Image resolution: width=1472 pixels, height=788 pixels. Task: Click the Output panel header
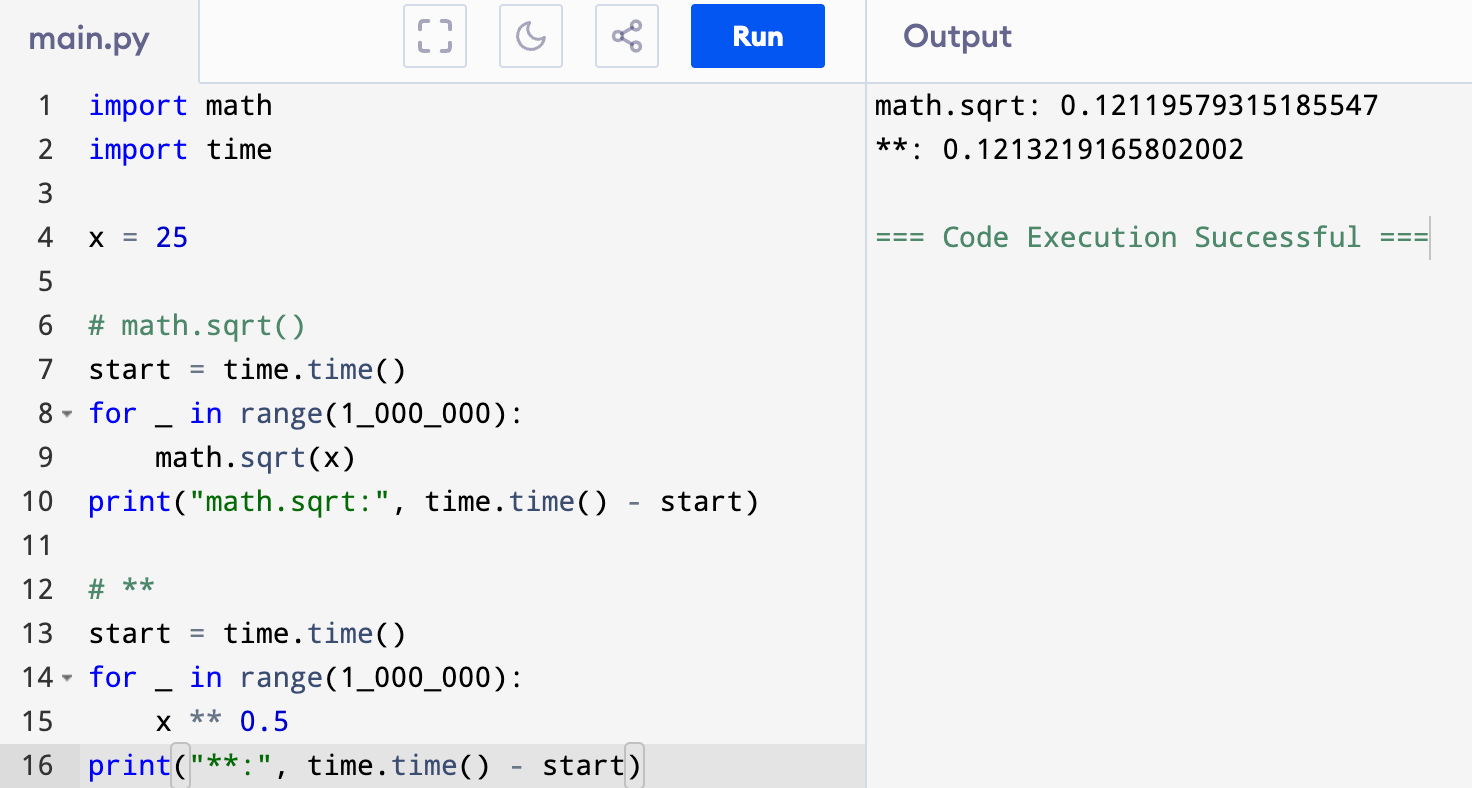[x=956, y=36]
